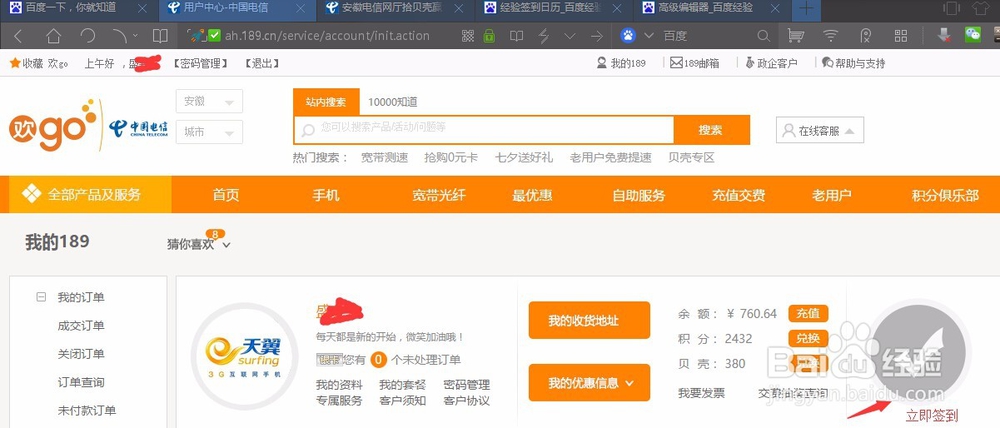Click the location pin toolbar icon
The height and width of the screenshot is (428, 1000).
coord(865,36)
